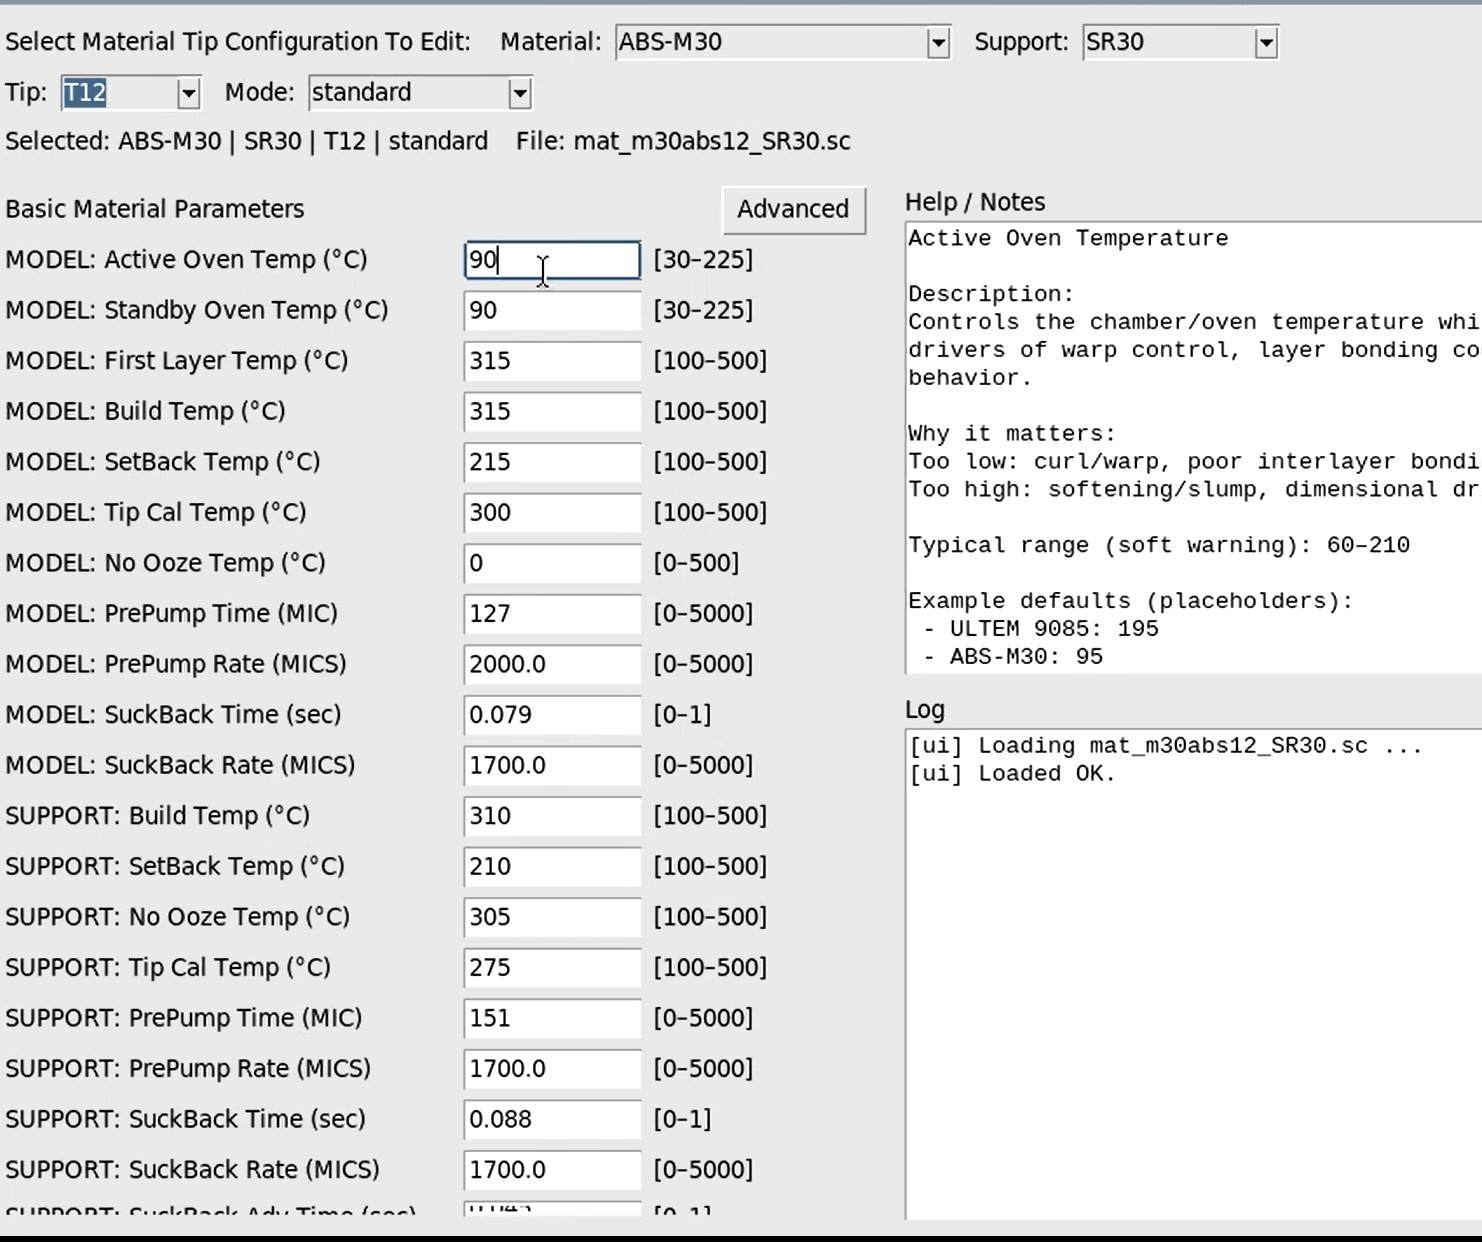Click the MODEL Build Temp value 315
The height and width of the screenshot is (1242, 1482).
550,411
